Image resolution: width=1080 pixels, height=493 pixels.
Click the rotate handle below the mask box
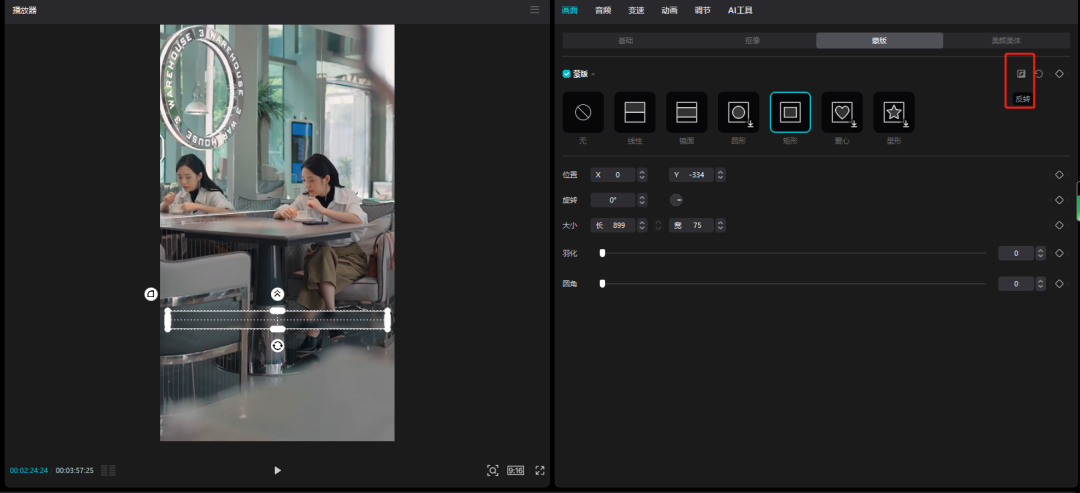pyautogui.click(x=278, y=346)
